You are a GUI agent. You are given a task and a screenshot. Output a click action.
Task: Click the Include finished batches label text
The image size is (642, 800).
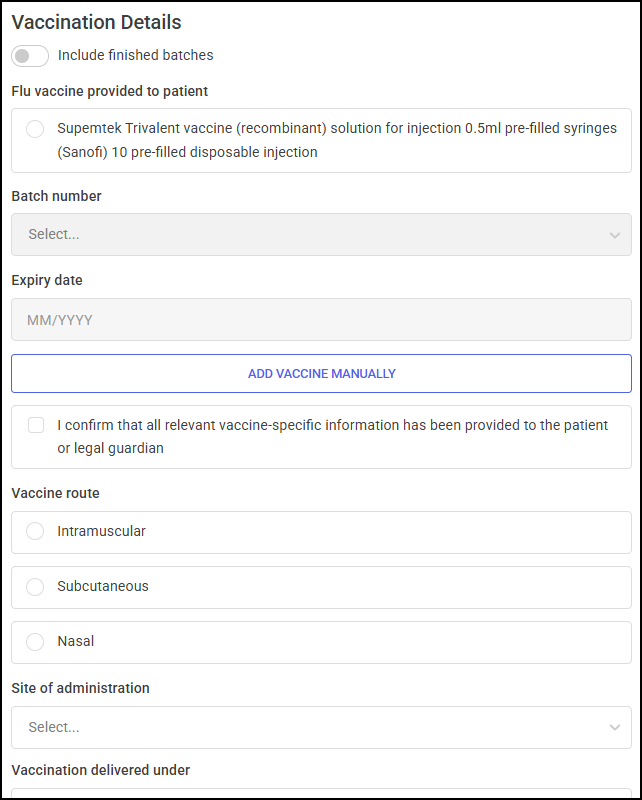[x=136, y=55]
